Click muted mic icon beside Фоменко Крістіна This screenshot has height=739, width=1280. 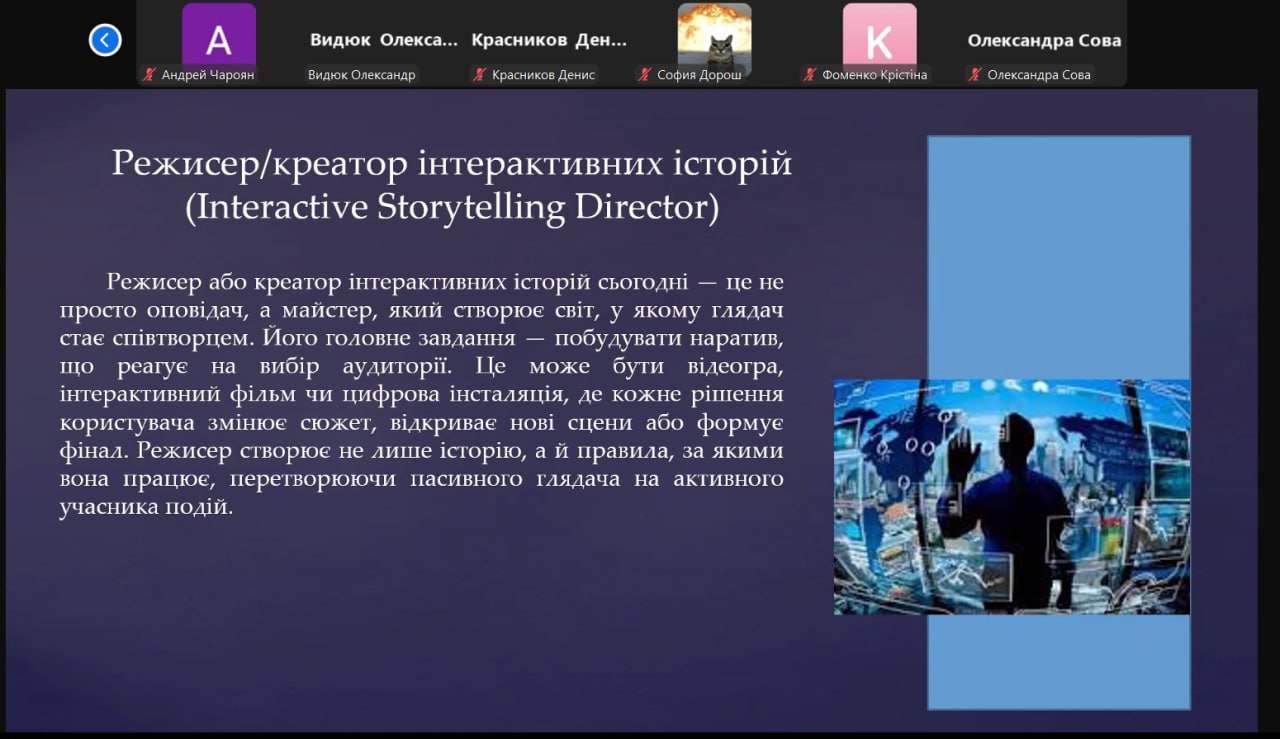(810, 75)
